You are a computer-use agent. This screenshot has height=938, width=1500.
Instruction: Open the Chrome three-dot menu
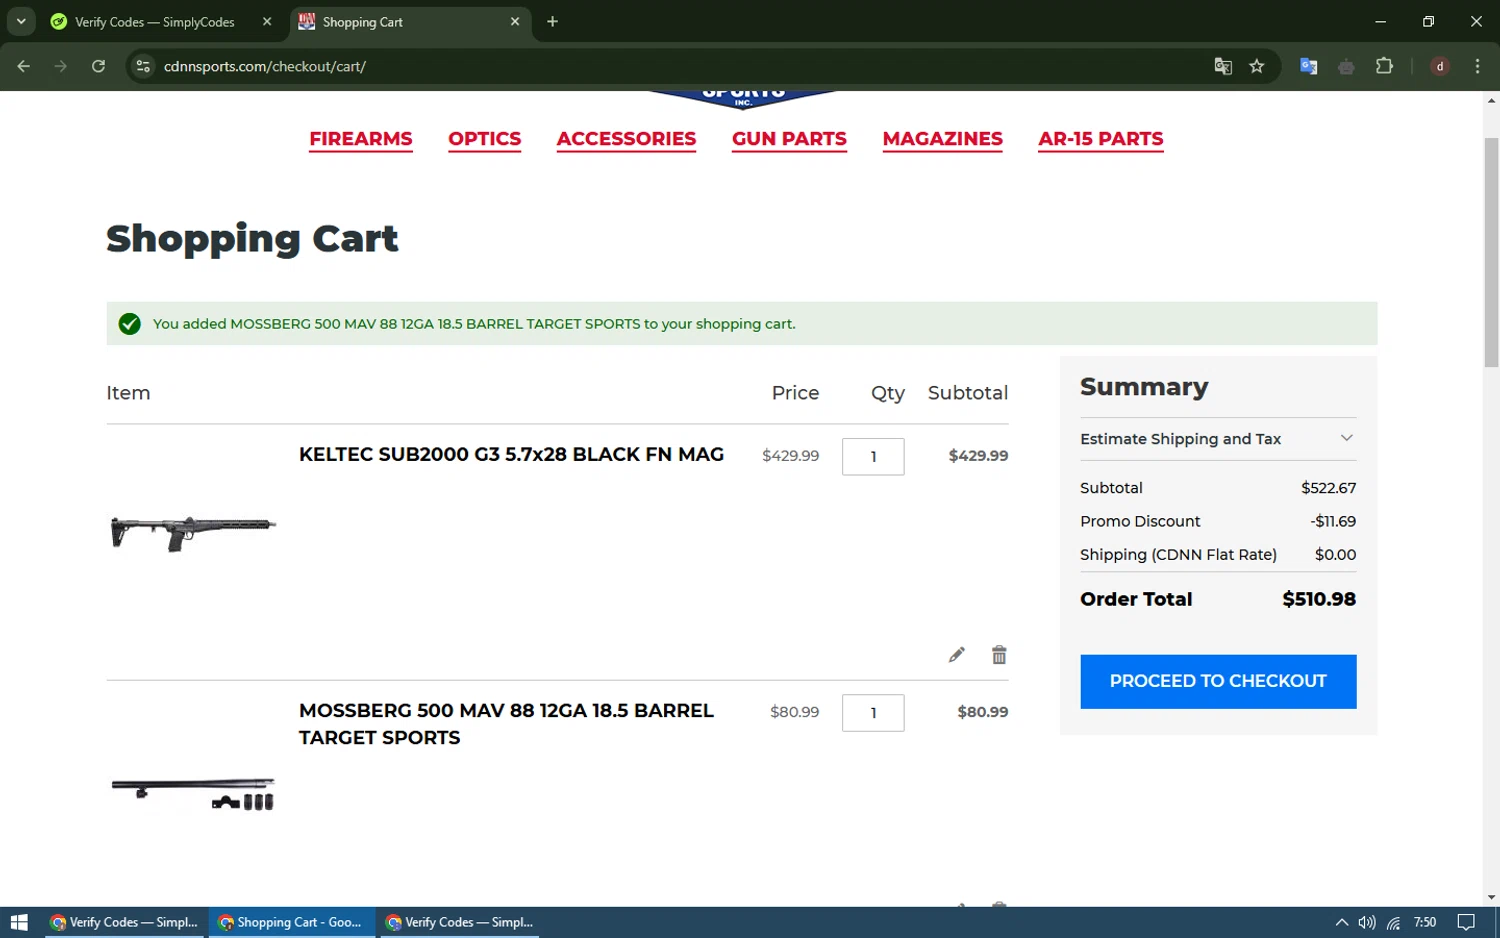pos(1477,66)
